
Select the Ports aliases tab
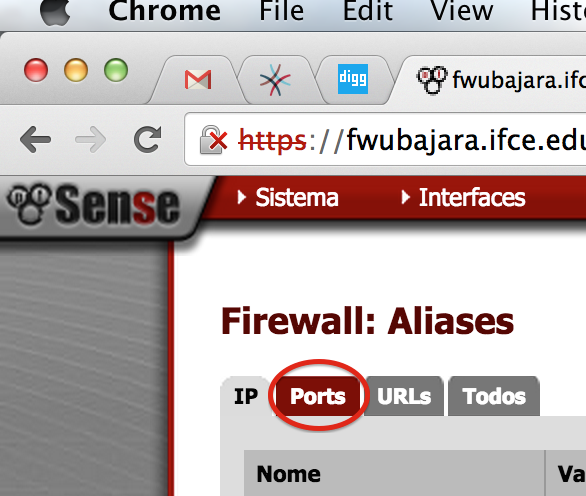click(318, 396)
